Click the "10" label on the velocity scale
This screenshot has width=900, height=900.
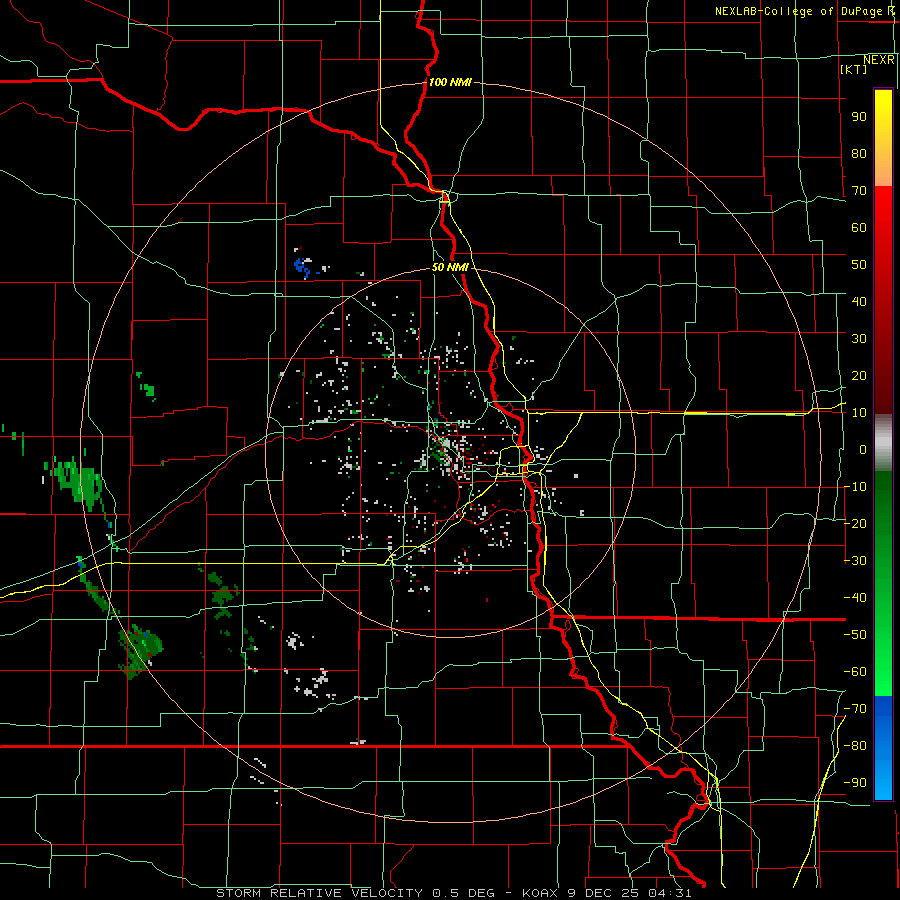tap(859, 413)
